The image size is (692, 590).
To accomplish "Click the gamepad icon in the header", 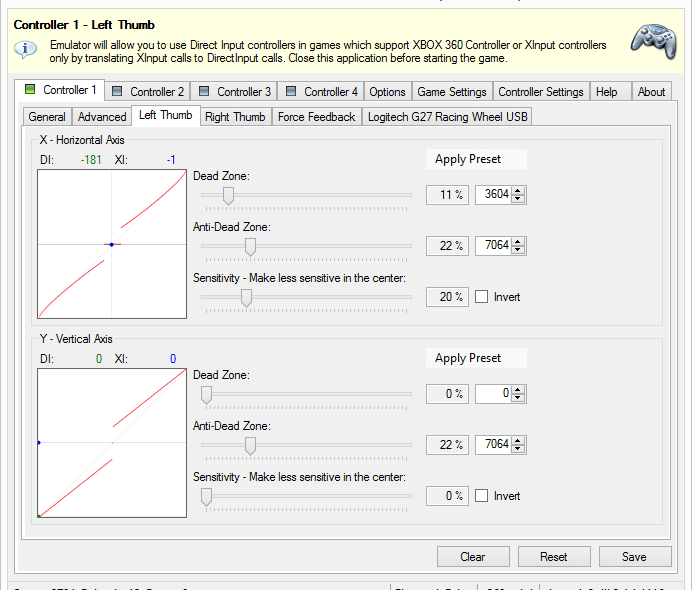I will click(654, 41).
